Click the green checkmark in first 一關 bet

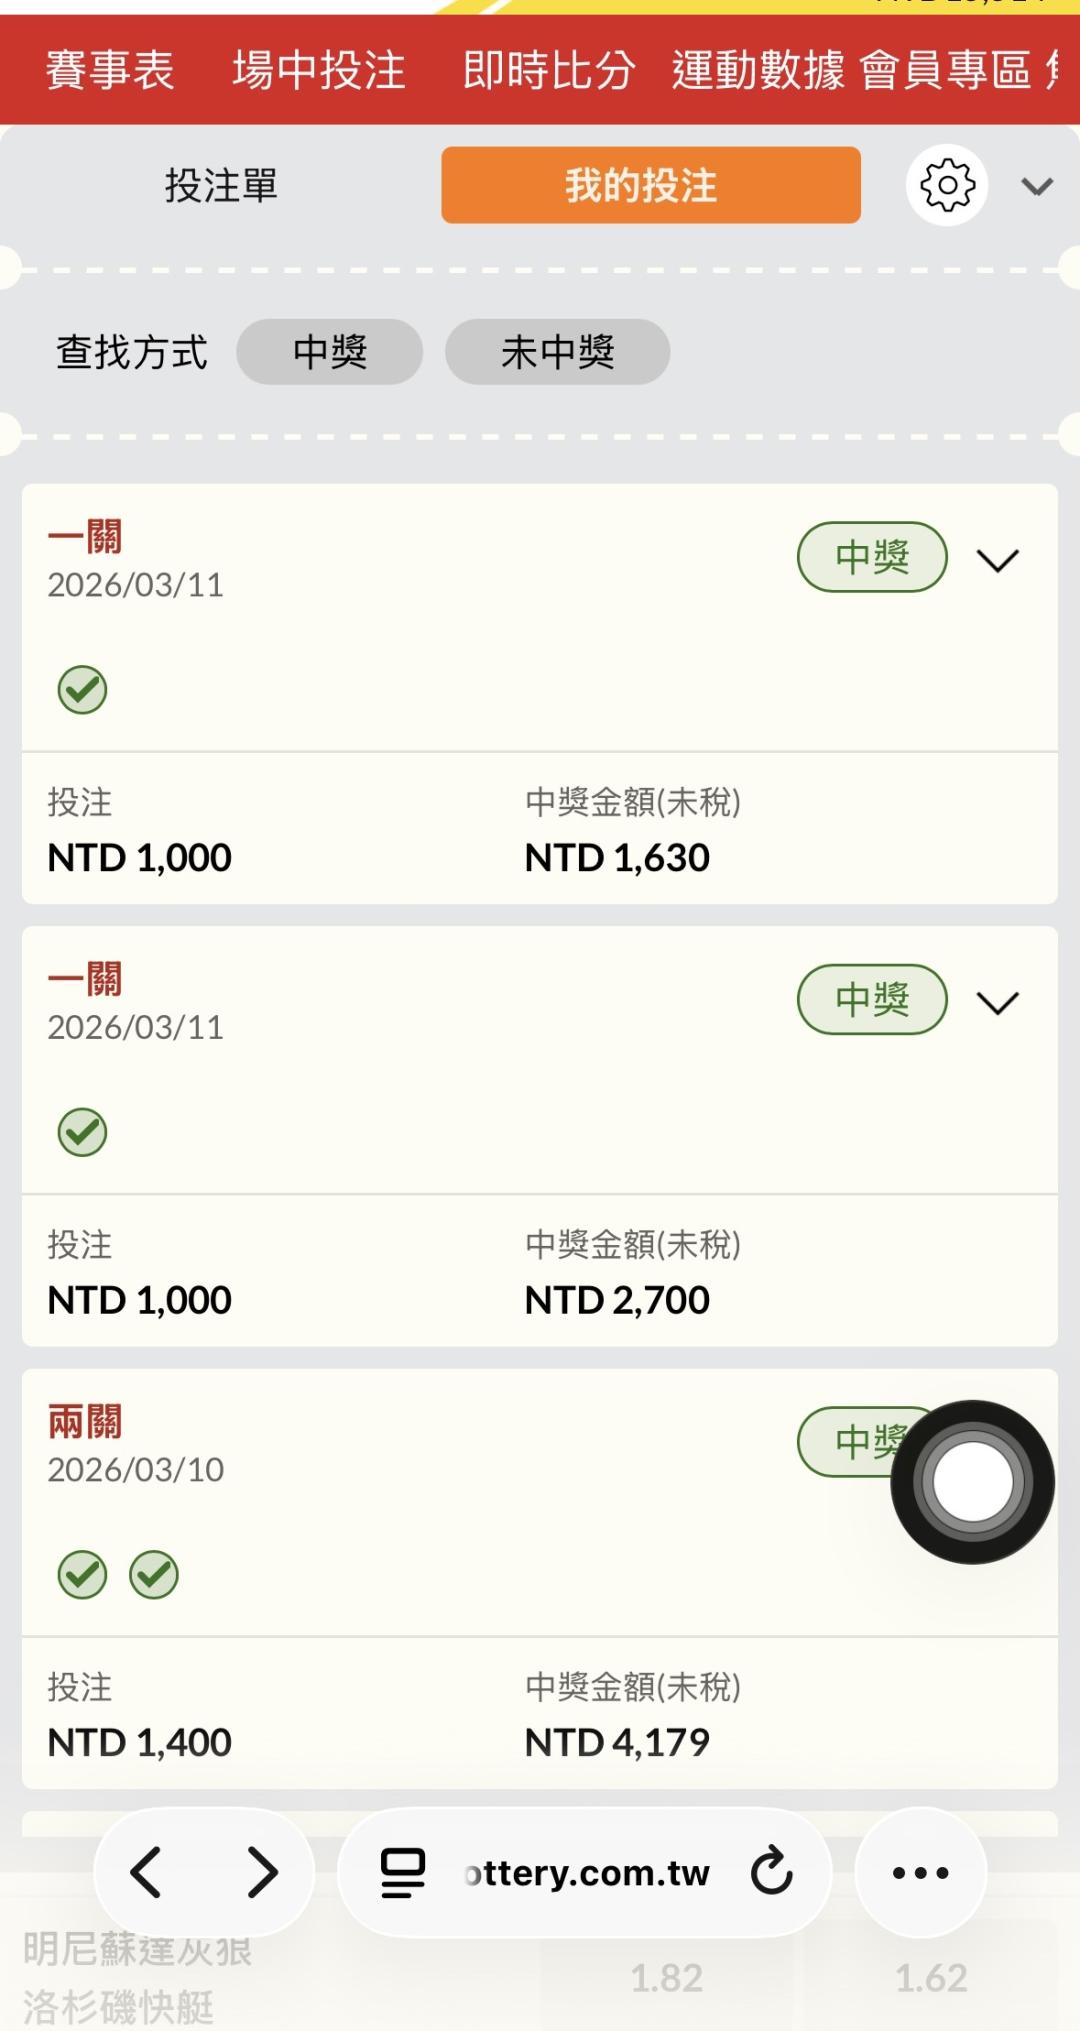(x=82, y=690)
